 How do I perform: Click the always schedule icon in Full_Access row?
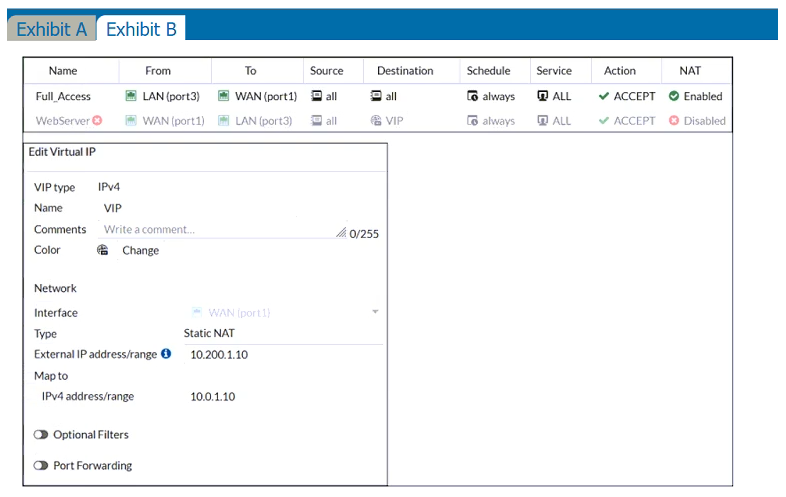pyautogui.click(x=472, y=96)
